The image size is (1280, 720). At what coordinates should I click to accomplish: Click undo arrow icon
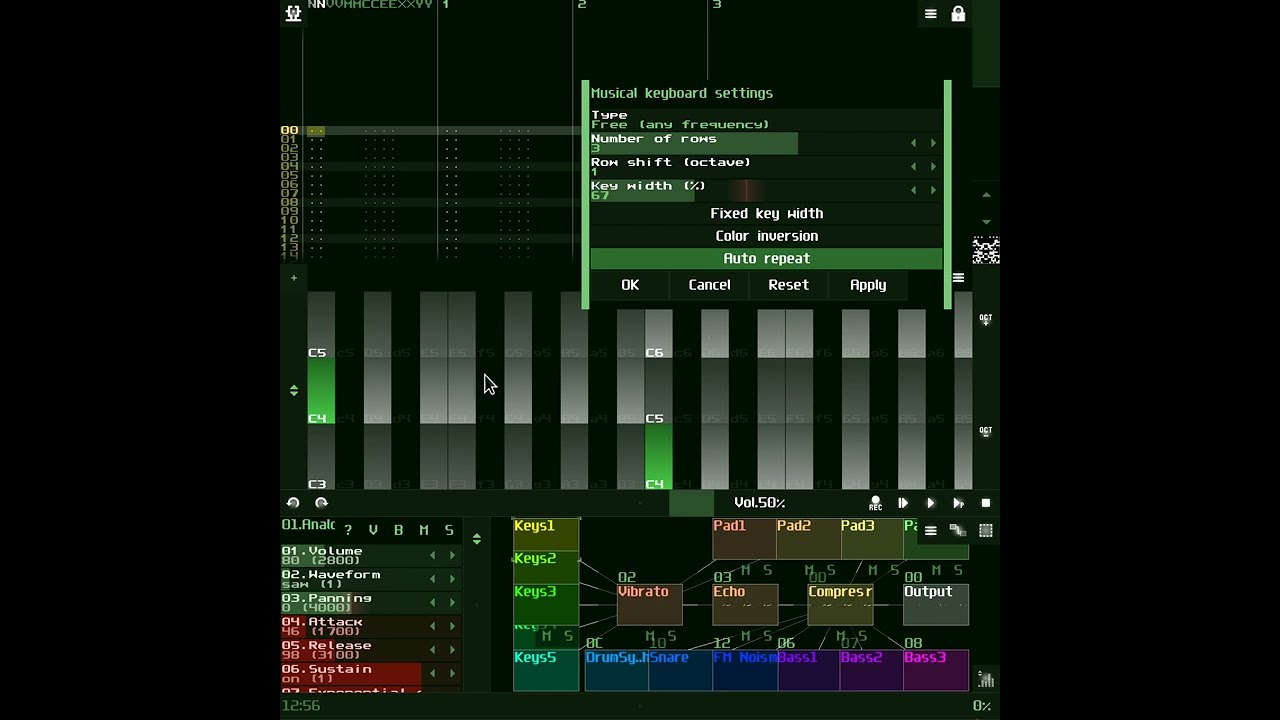tap(293, 503)
